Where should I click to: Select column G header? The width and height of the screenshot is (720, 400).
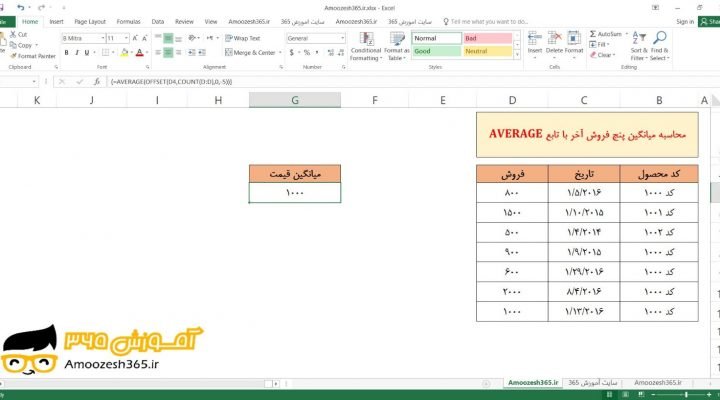pyautogui.click(x=295, y=100)
